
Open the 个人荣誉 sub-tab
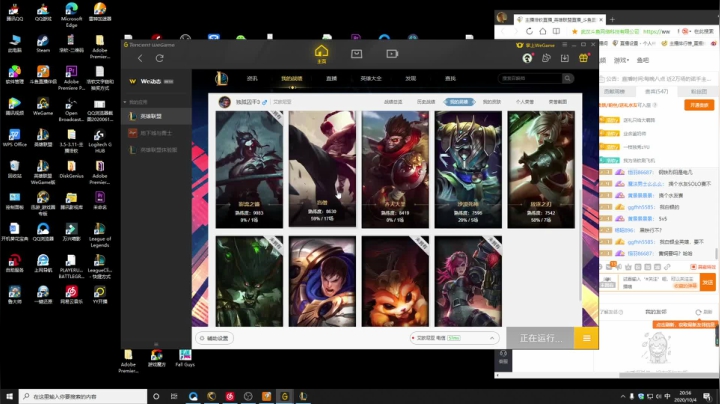tap(524, 102)
